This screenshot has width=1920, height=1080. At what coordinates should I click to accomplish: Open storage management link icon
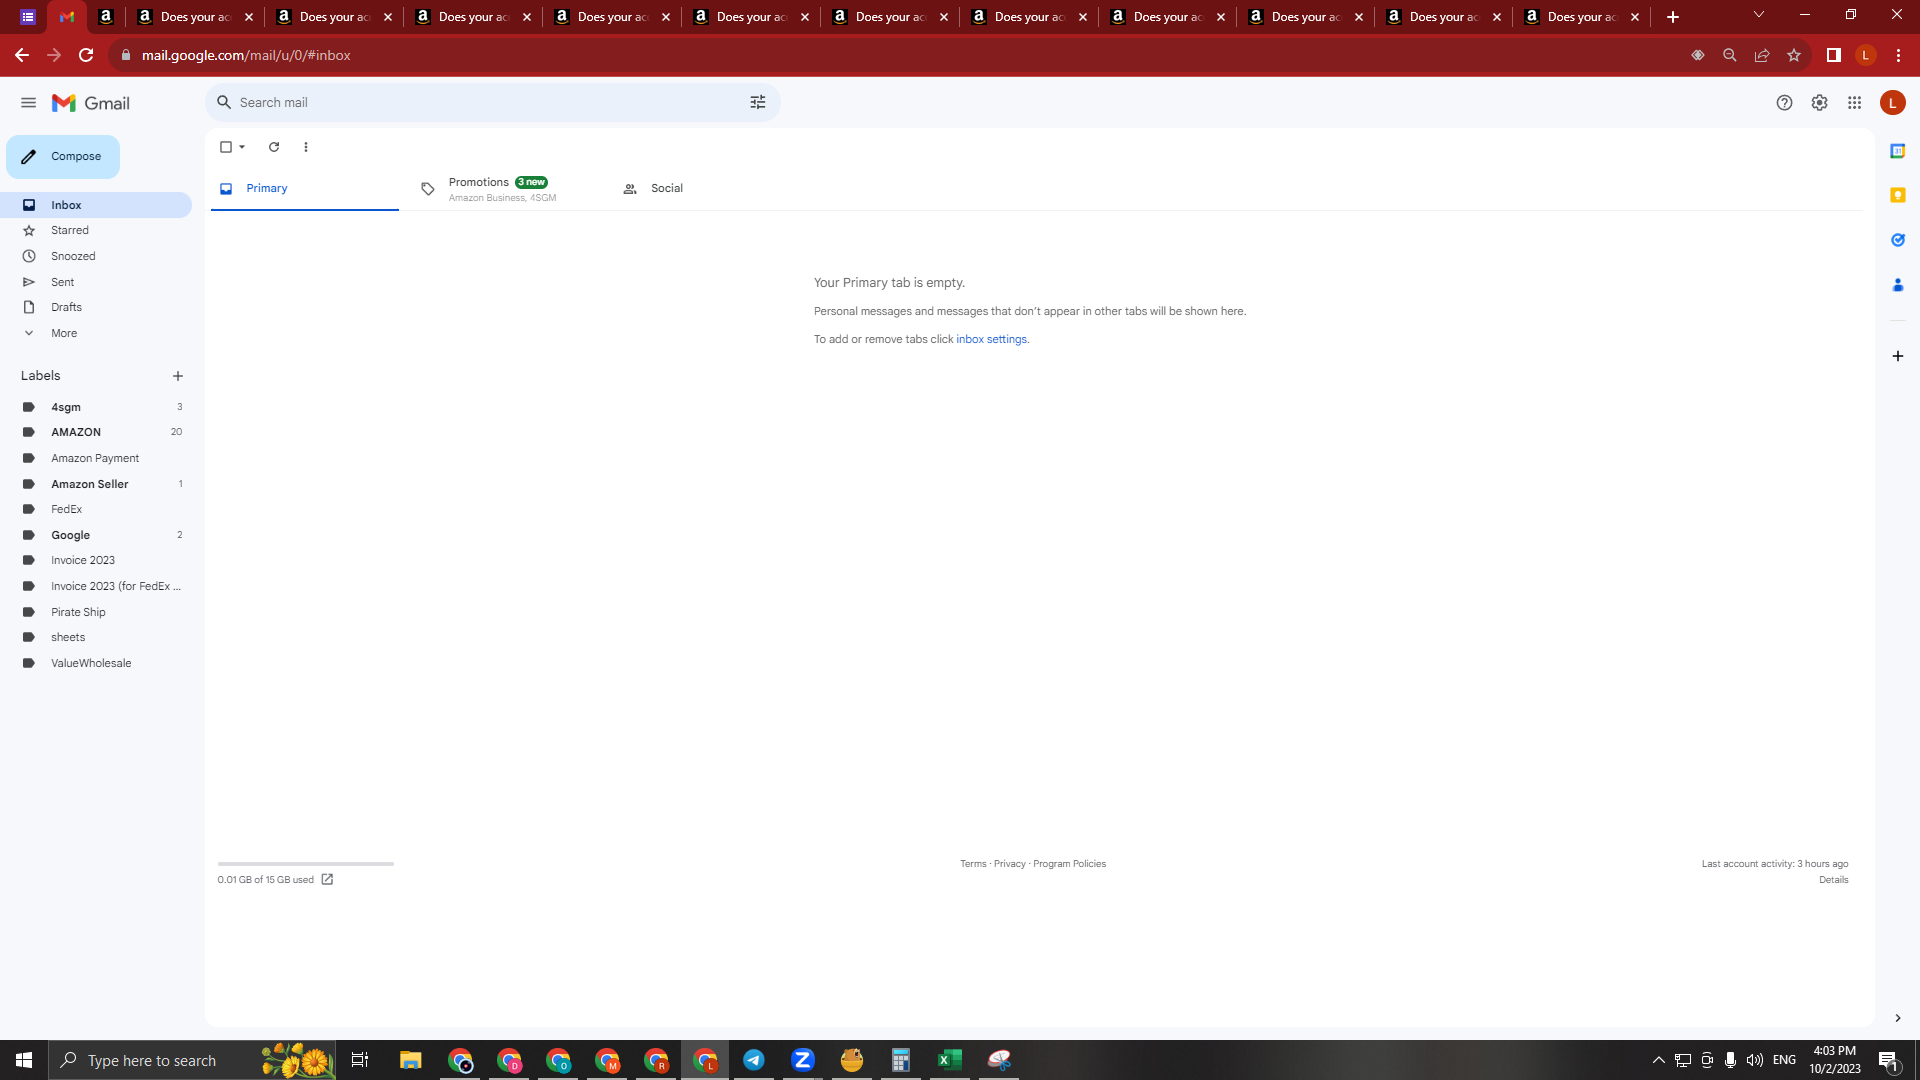click(x=327, y=880)
